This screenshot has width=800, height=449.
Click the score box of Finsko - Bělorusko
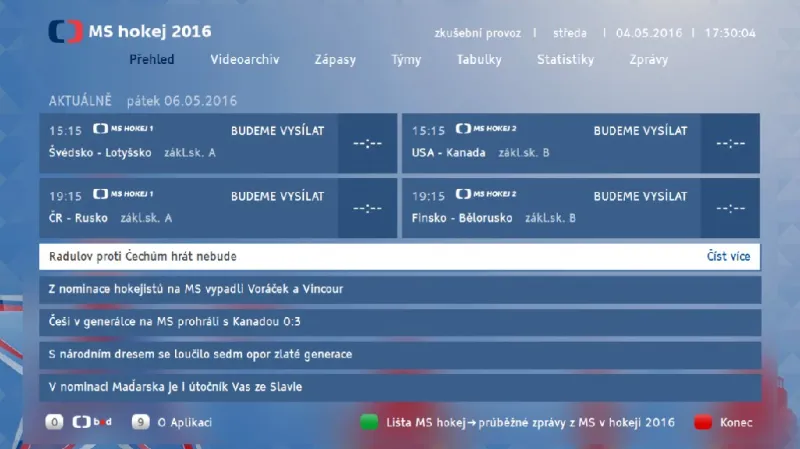[x=730, y=208]
